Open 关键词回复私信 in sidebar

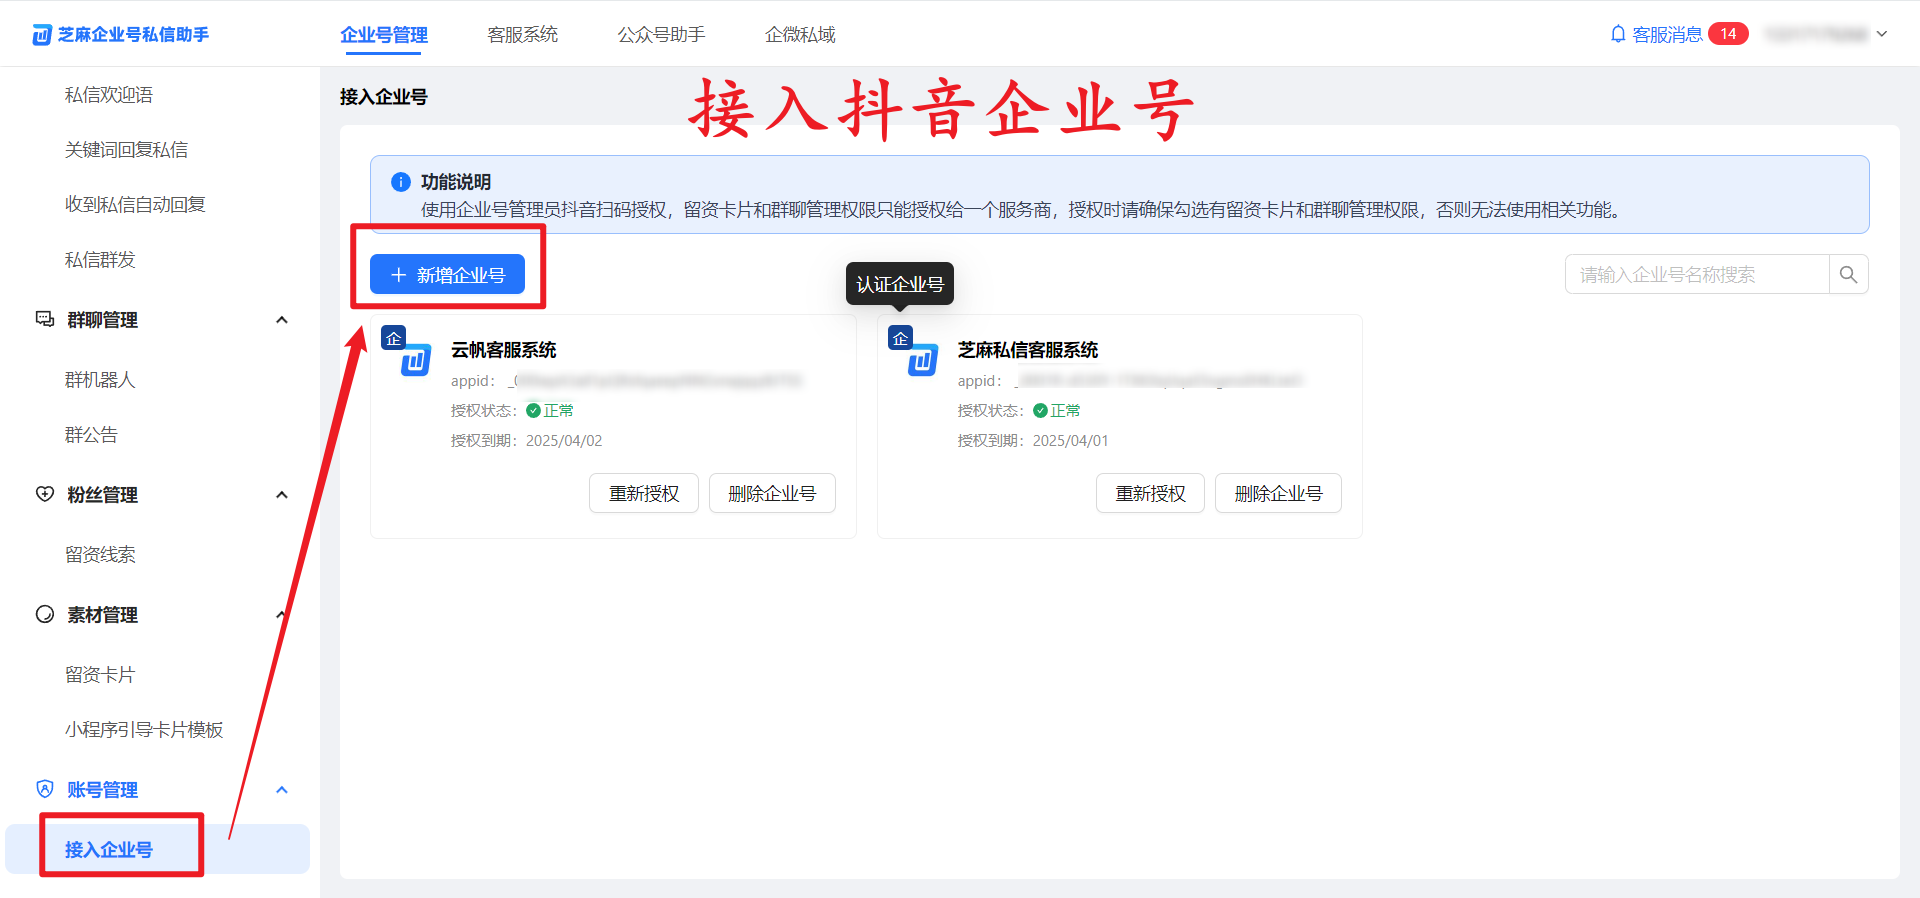[126, 150]
